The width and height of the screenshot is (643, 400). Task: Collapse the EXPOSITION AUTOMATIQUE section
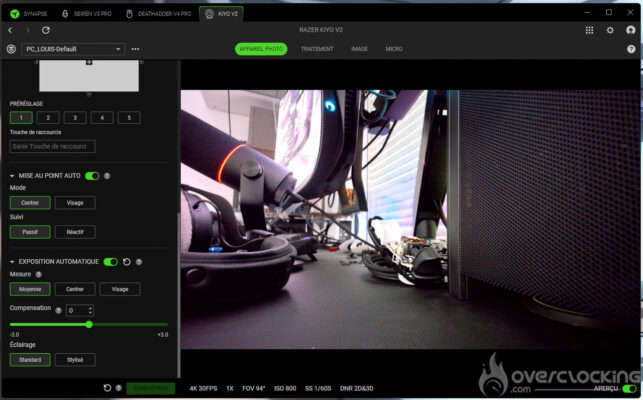(12, 262)
